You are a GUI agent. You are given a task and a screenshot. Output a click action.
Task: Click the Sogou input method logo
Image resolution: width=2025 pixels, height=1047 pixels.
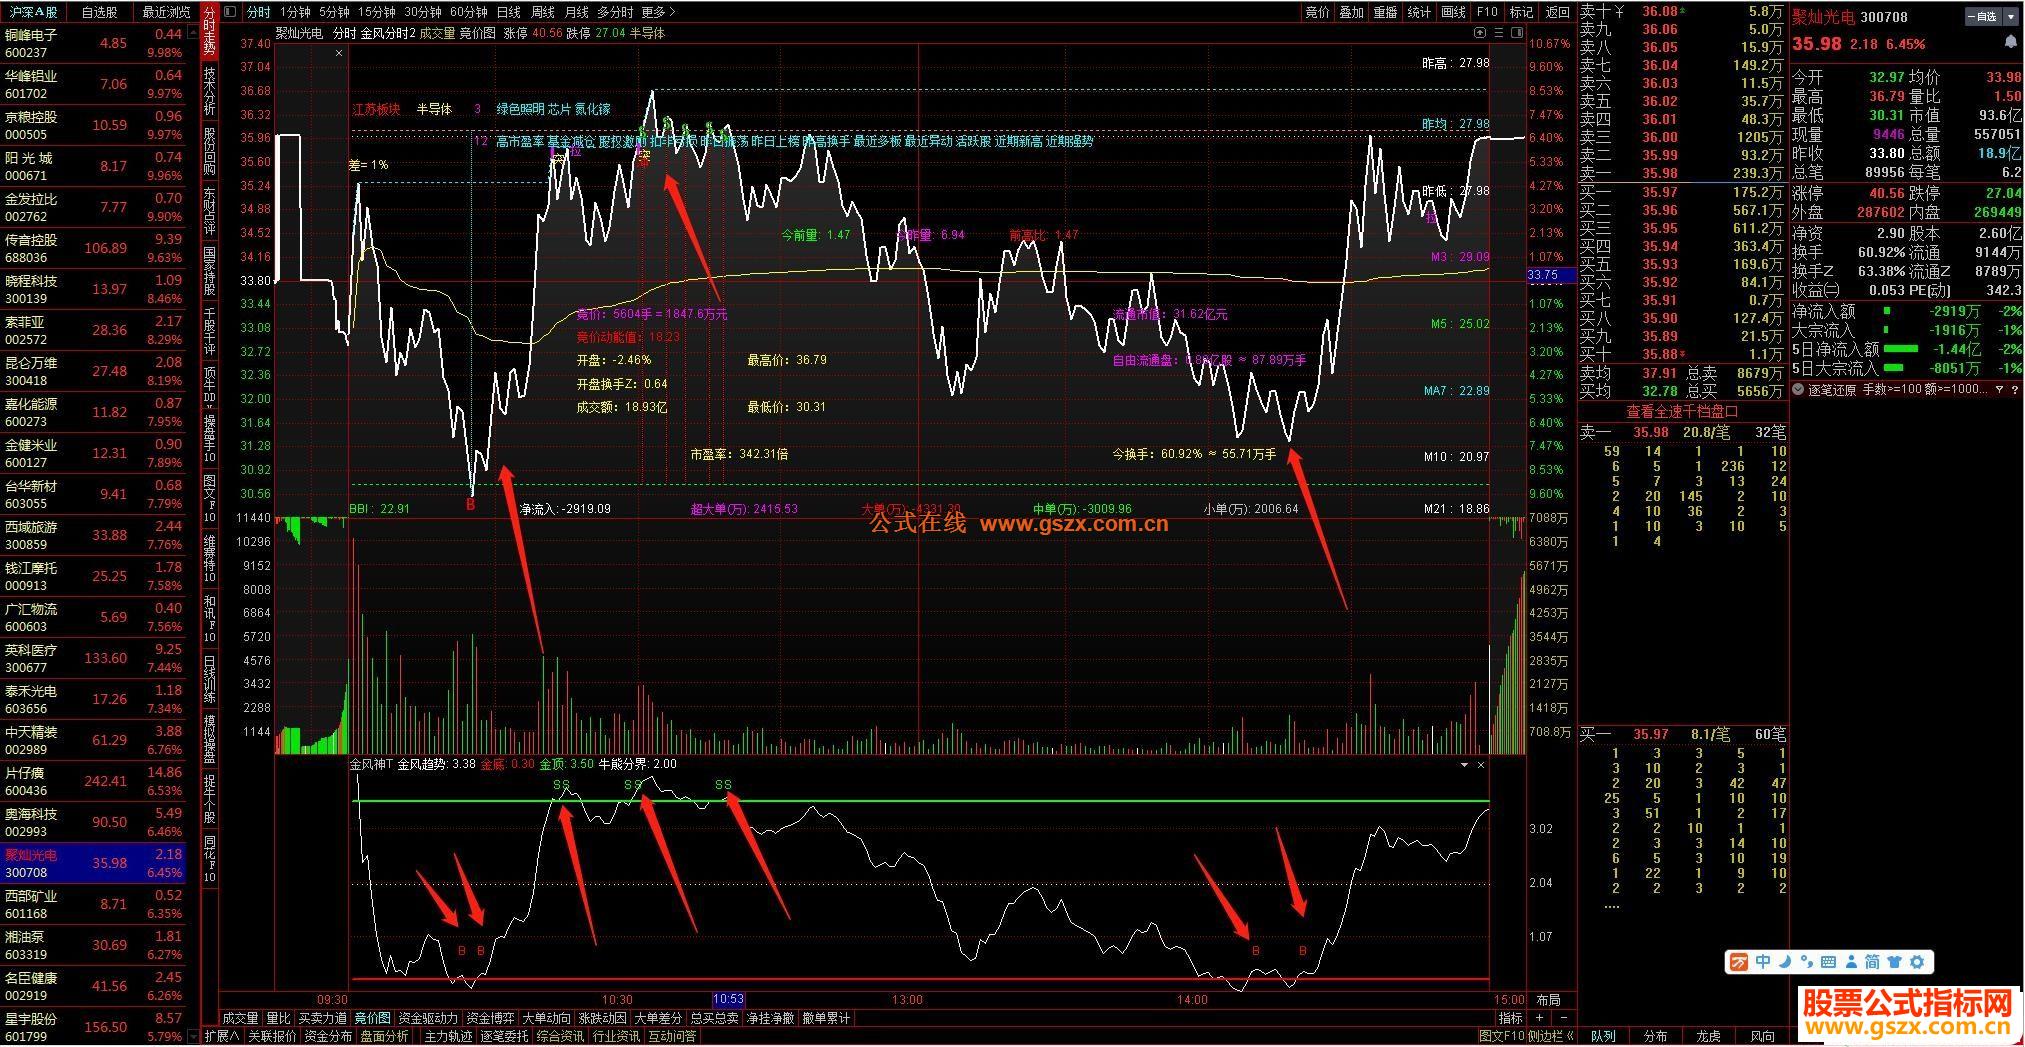[x=1739, y=962]
